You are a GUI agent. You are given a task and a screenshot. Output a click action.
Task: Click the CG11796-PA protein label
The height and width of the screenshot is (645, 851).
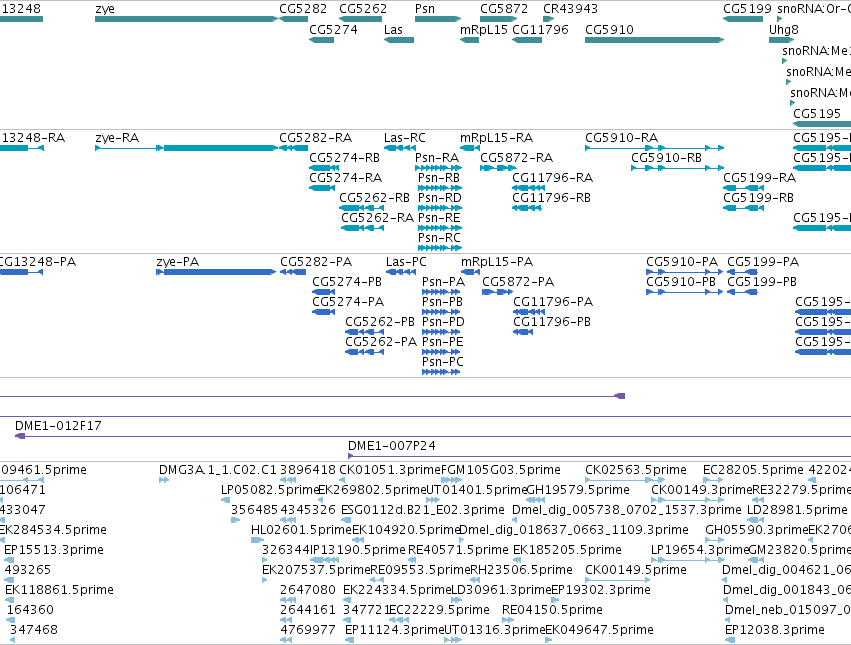click(x=553, y=302)
